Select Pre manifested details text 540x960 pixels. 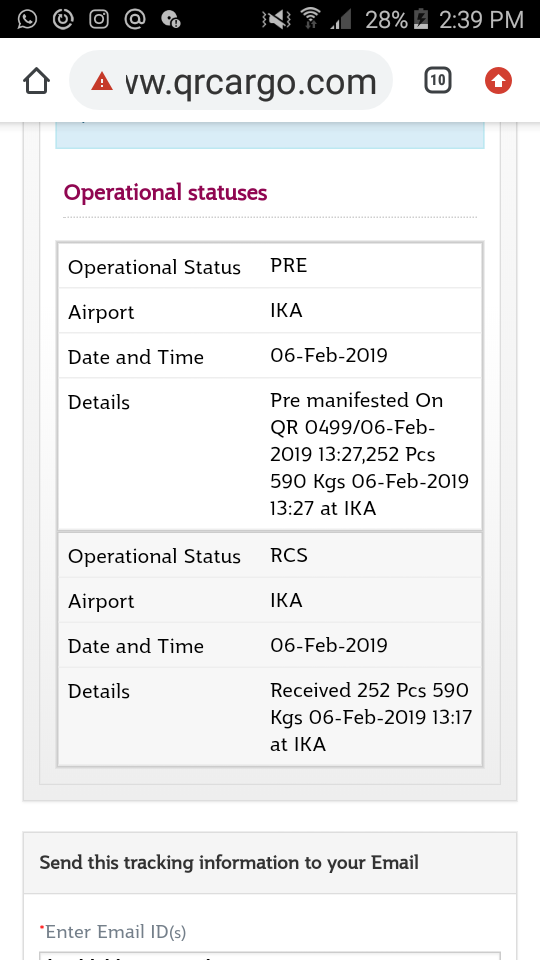point(370,454)
